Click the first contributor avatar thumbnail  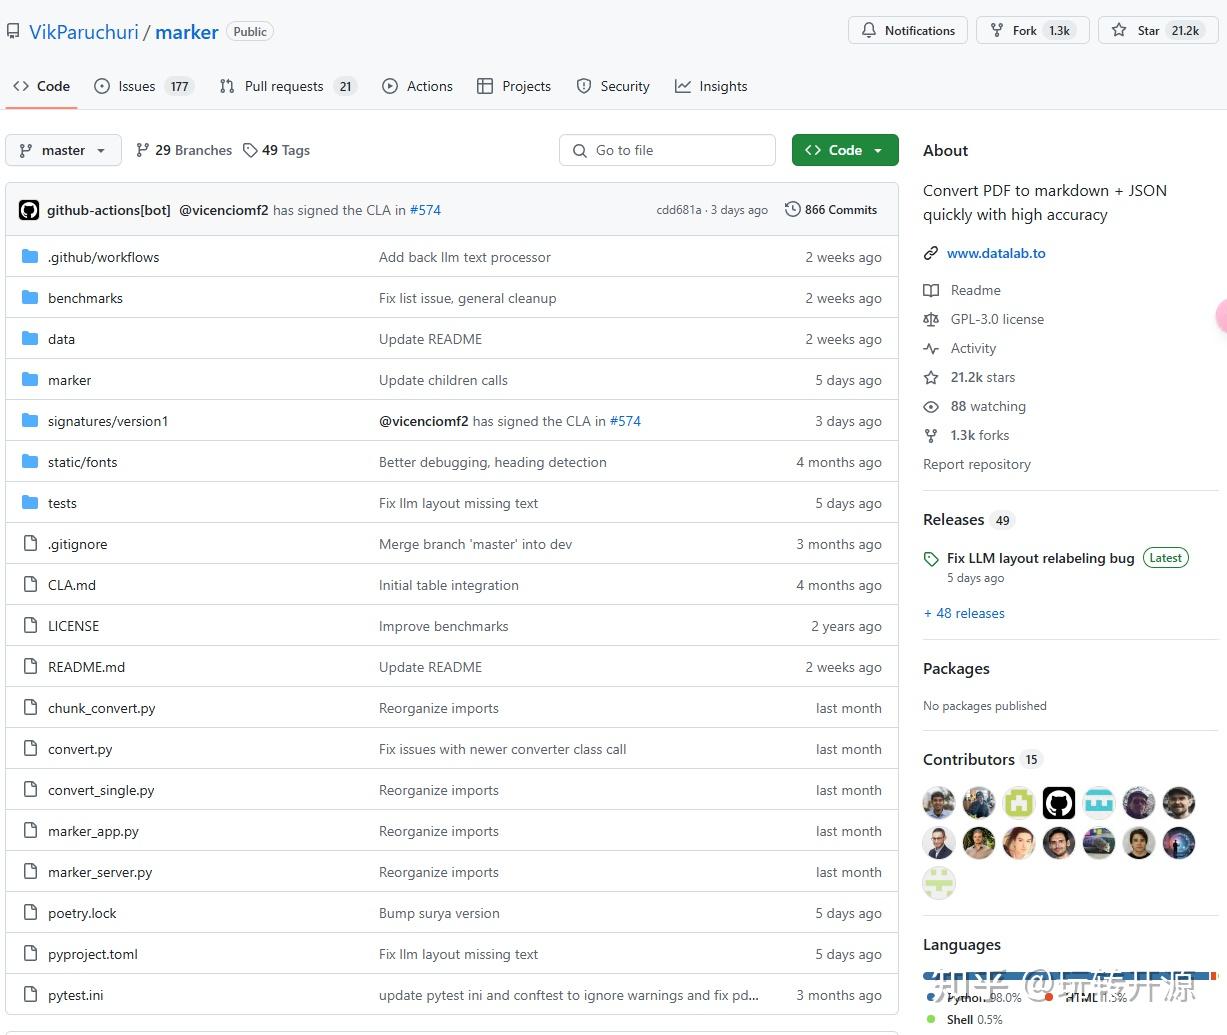coord(939,802)
